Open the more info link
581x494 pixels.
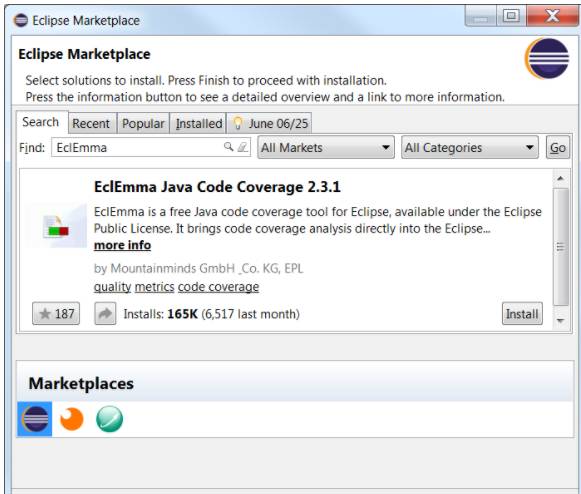[122, 245]
